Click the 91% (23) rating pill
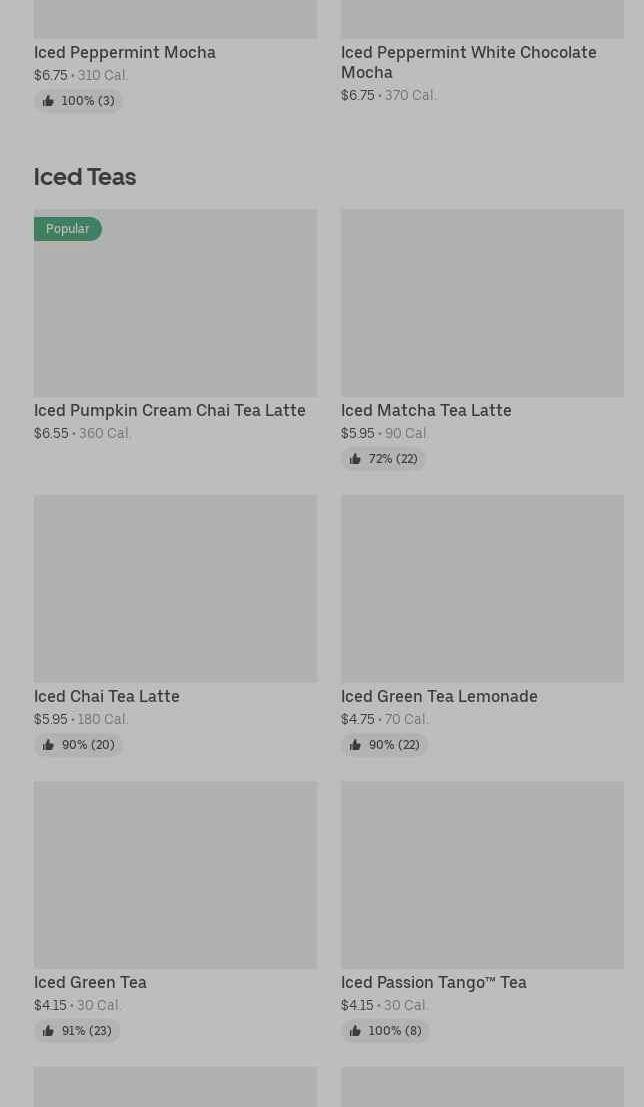This screenshot has width=644, height=1107. 77,1031
